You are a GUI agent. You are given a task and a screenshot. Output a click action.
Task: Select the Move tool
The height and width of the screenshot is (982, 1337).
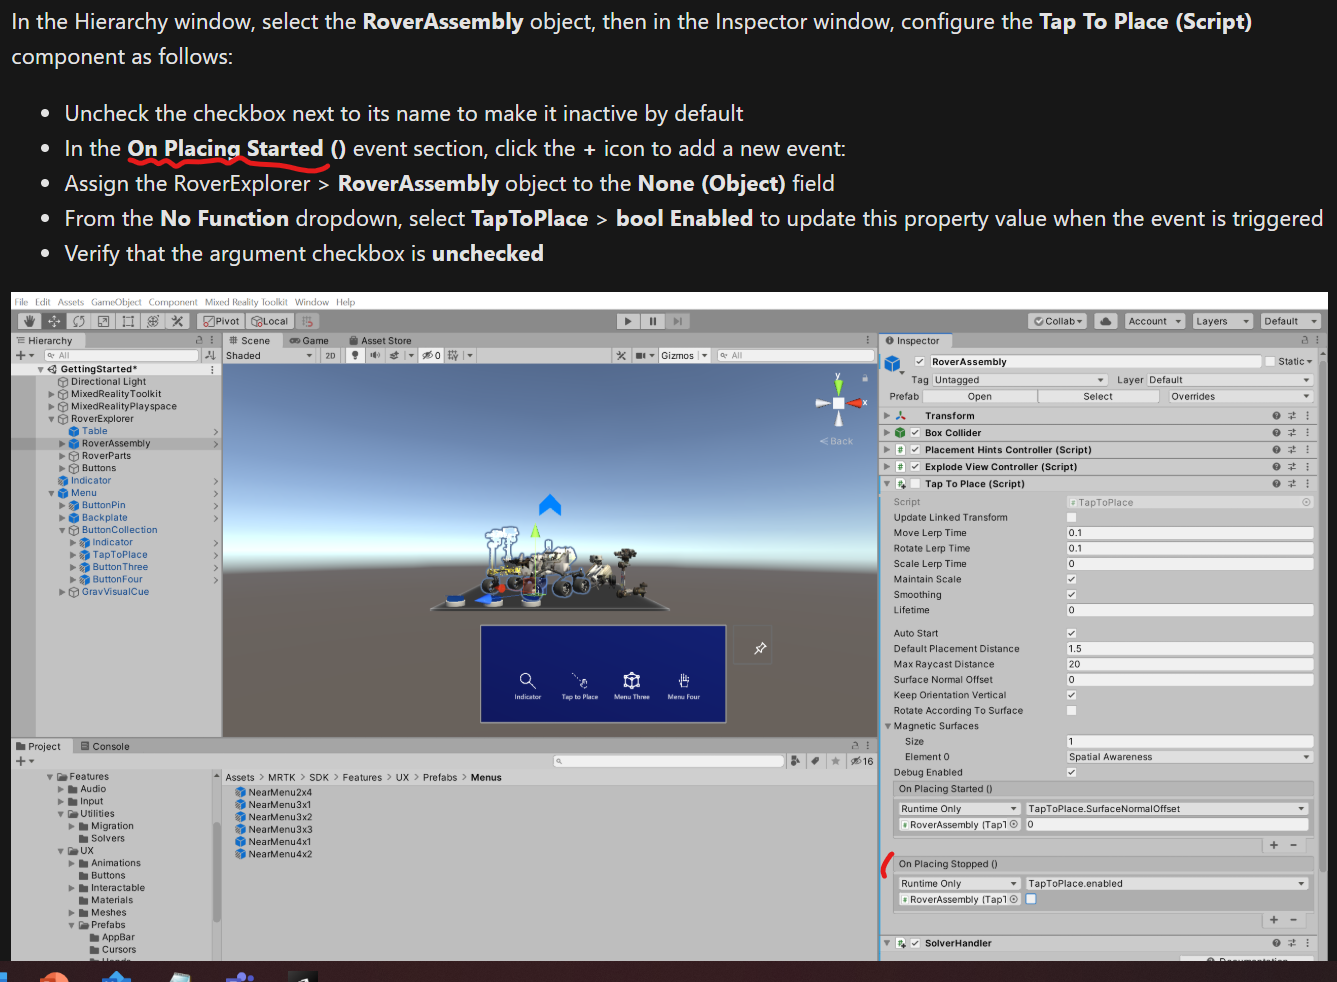pos(53,320)
